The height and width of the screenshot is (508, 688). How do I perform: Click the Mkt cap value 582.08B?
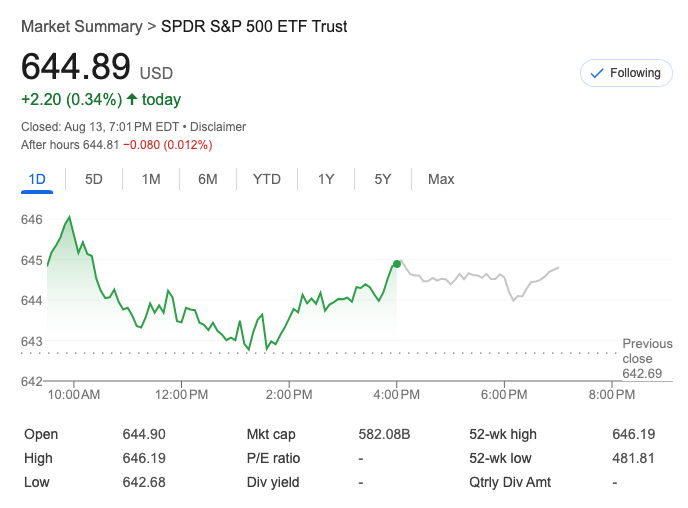pyautogui.click(x=384, y=434)
